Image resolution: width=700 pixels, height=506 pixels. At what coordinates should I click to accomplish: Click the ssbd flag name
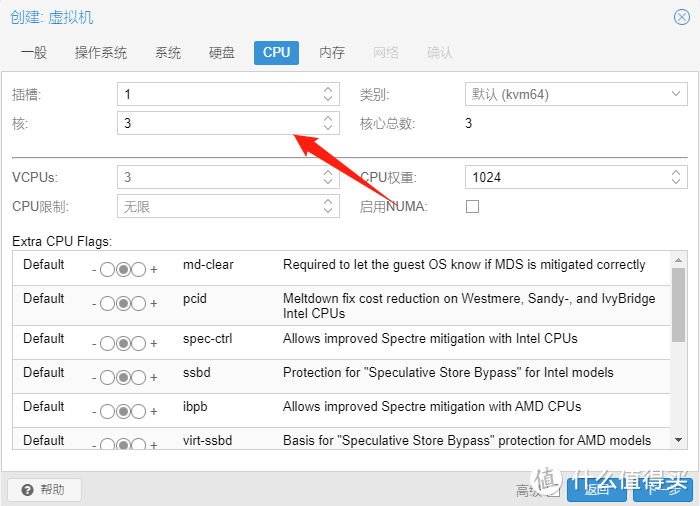(196, 372)
